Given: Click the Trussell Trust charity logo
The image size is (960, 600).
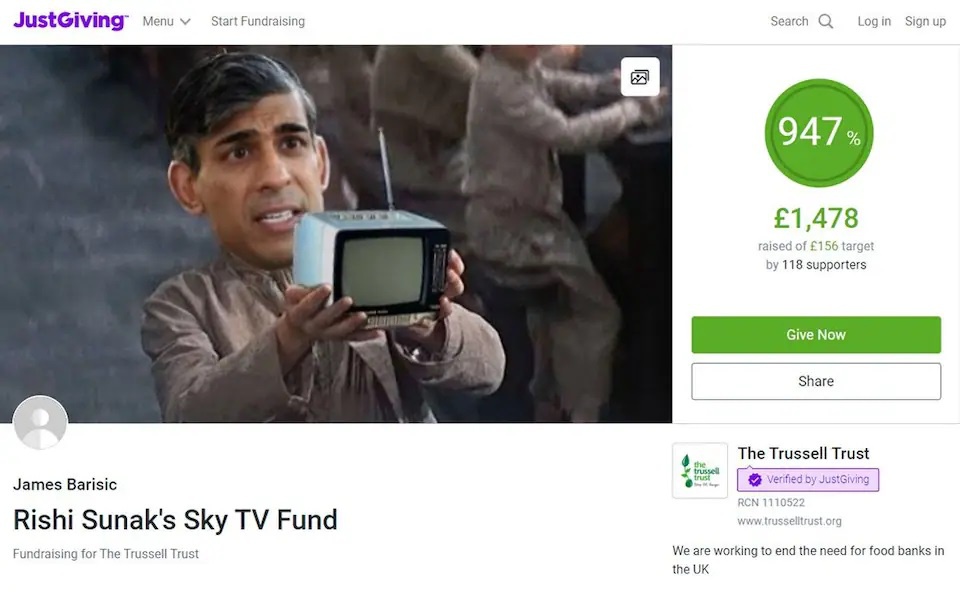Looking at the screenshot, I should [700, 471].
